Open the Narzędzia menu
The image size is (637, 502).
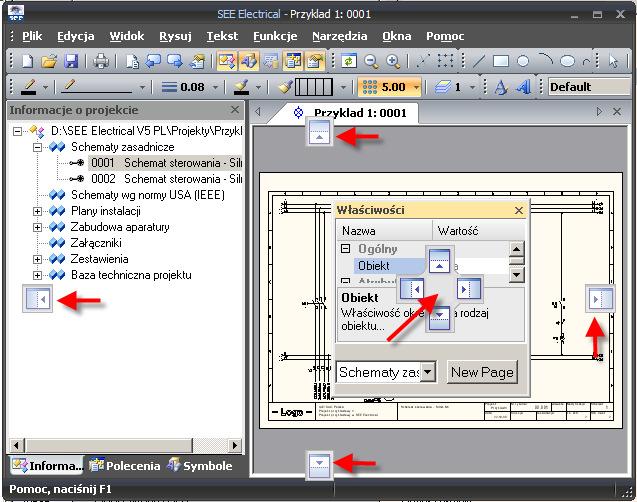340,36
